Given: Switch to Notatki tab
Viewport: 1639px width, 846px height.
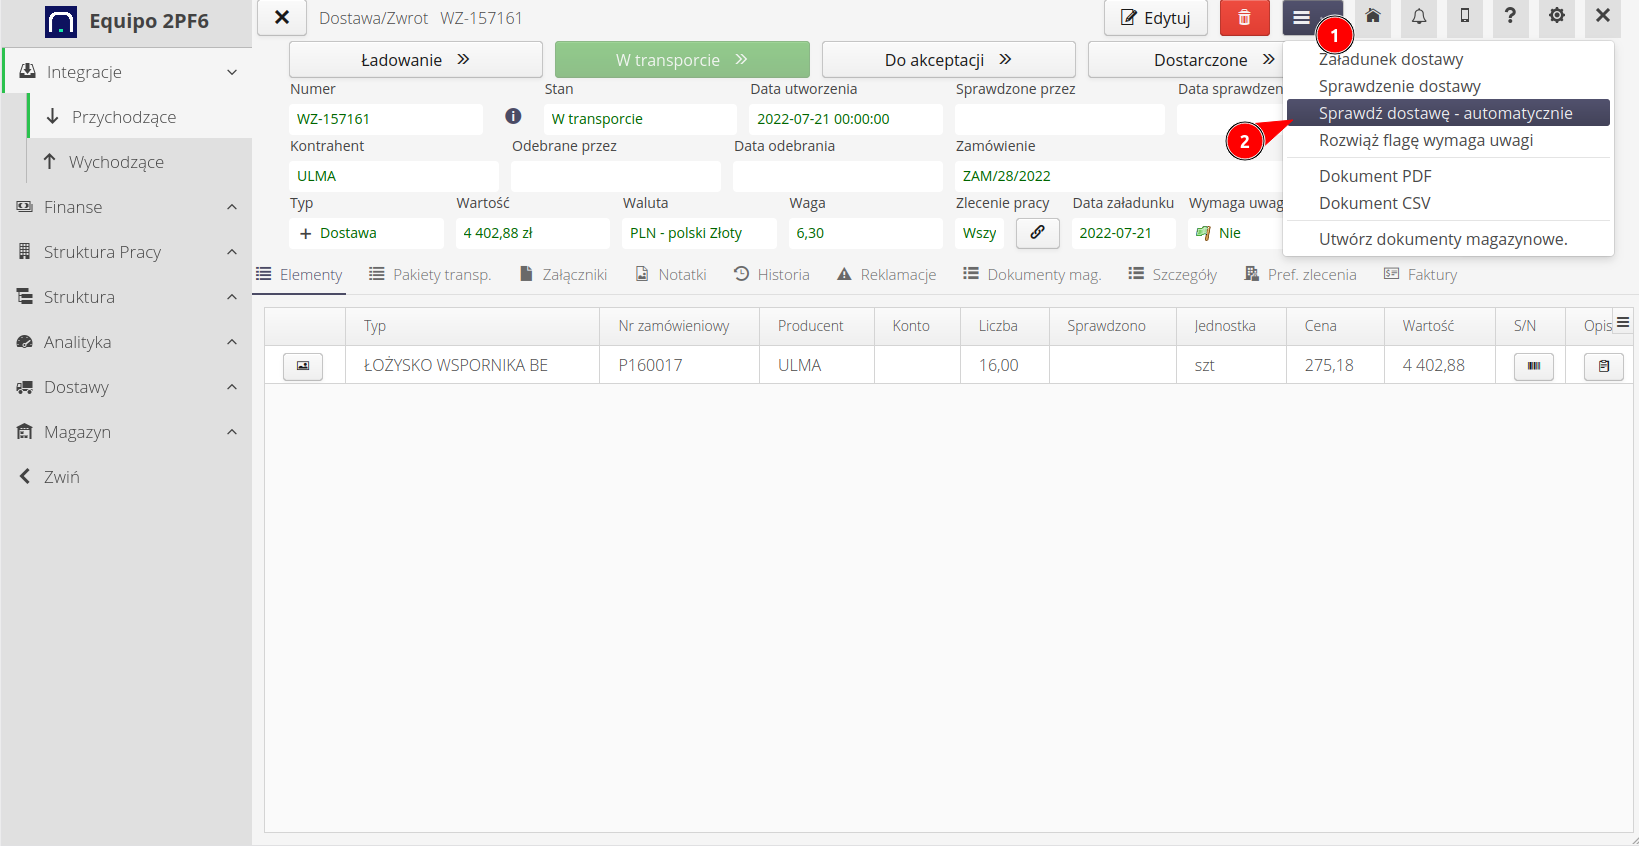Looking at the screenshot, I should pyautogui.click(x=671, y=274).
